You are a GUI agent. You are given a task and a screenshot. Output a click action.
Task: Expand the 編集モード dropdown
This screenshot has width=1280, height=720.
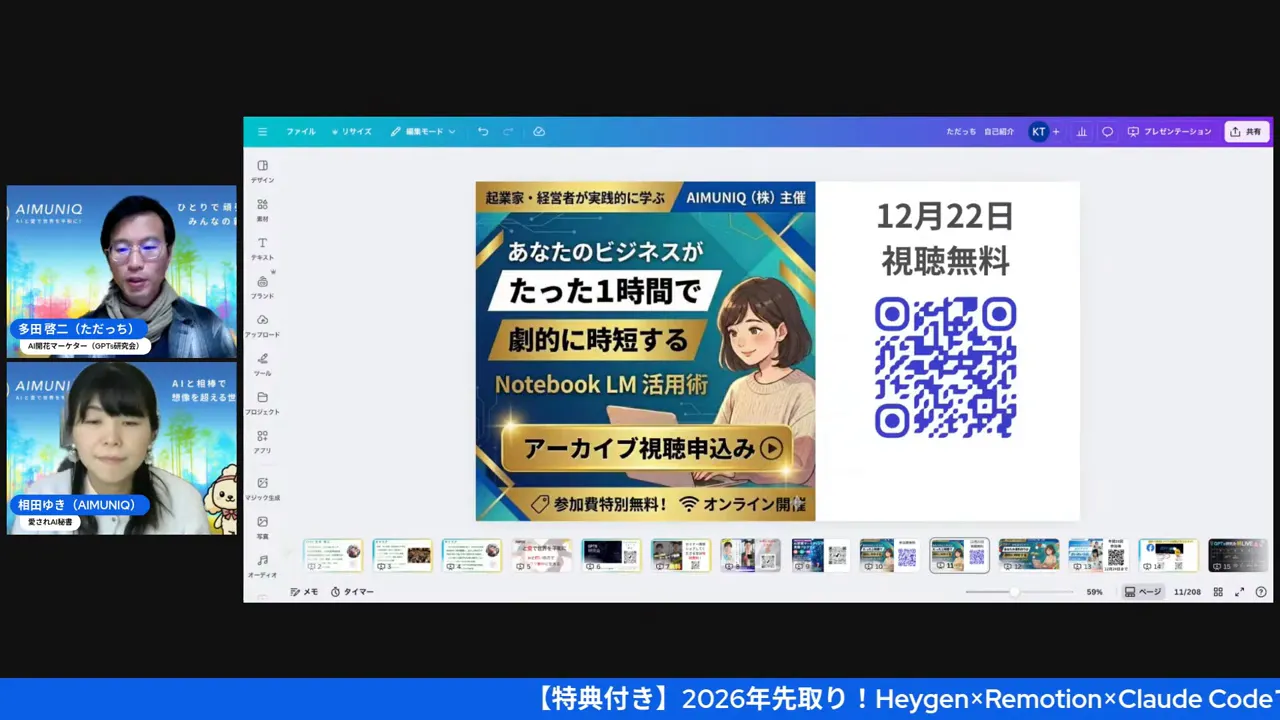423,131
